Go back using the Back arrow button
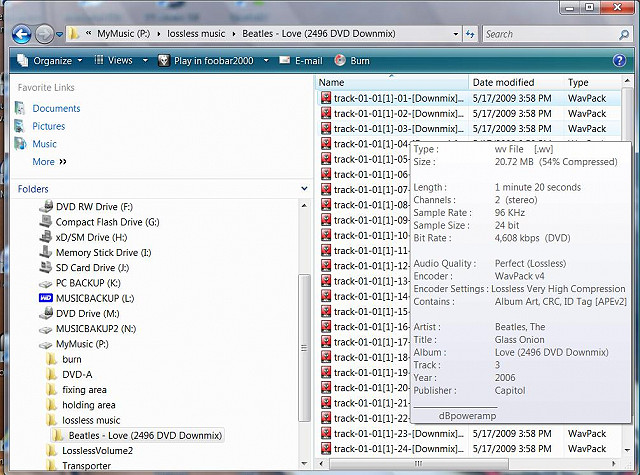640x475 pixels. (21, 34)
